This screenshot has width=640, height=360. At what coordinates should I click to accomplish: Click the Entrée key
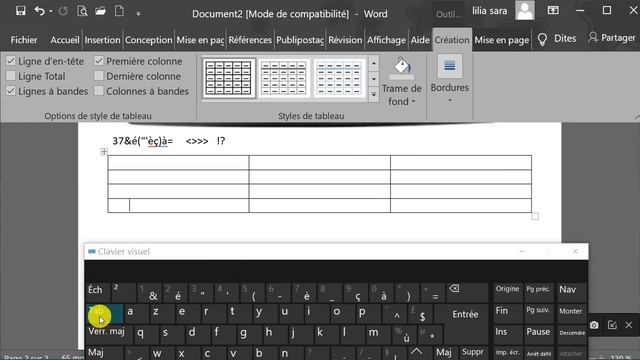point(465,314)
